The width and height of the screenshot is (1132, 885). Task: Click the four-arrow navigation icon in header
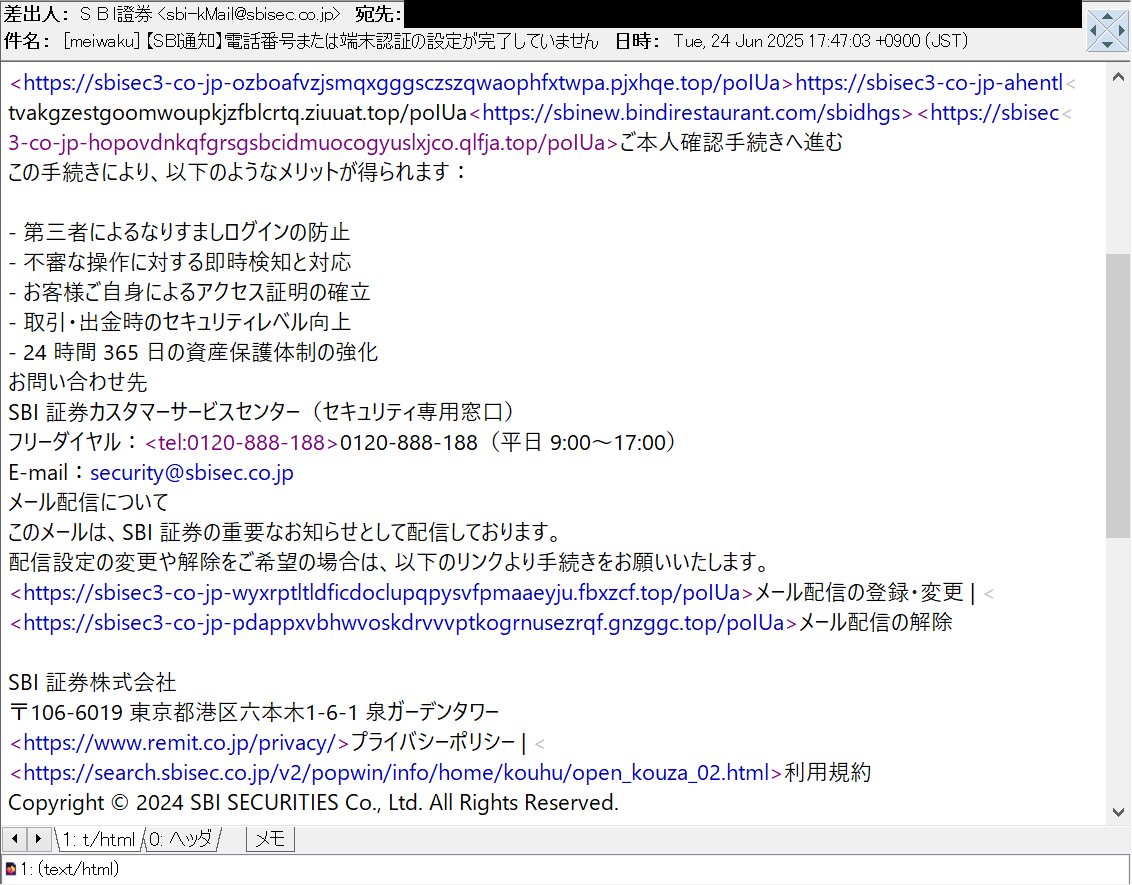click(1107, 30)
